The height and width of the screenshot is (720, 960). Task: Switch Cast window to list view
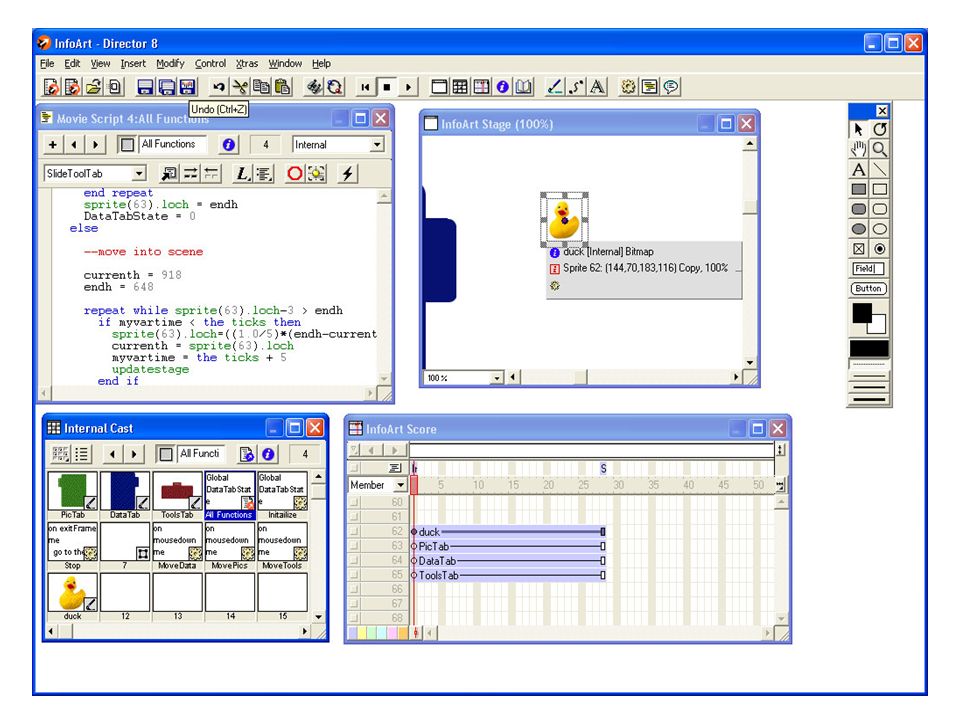81,454
